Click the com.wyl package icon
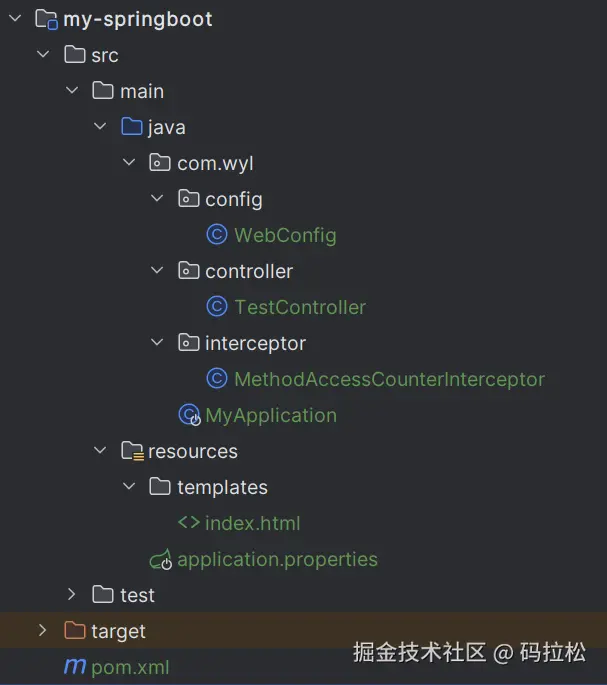Screen dimensions: 607x685 coord(160,163)
